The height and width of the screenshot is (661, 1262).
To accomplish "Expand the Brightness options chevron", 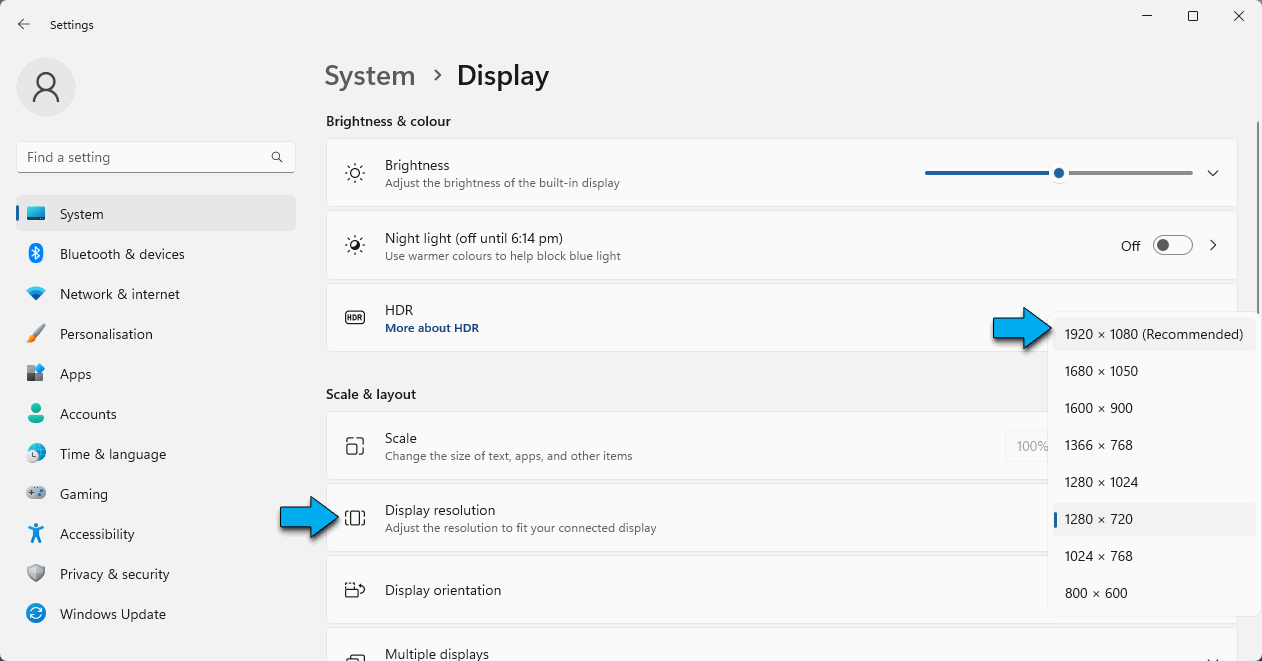I will pyautogui.click(x=1213, y=172).
